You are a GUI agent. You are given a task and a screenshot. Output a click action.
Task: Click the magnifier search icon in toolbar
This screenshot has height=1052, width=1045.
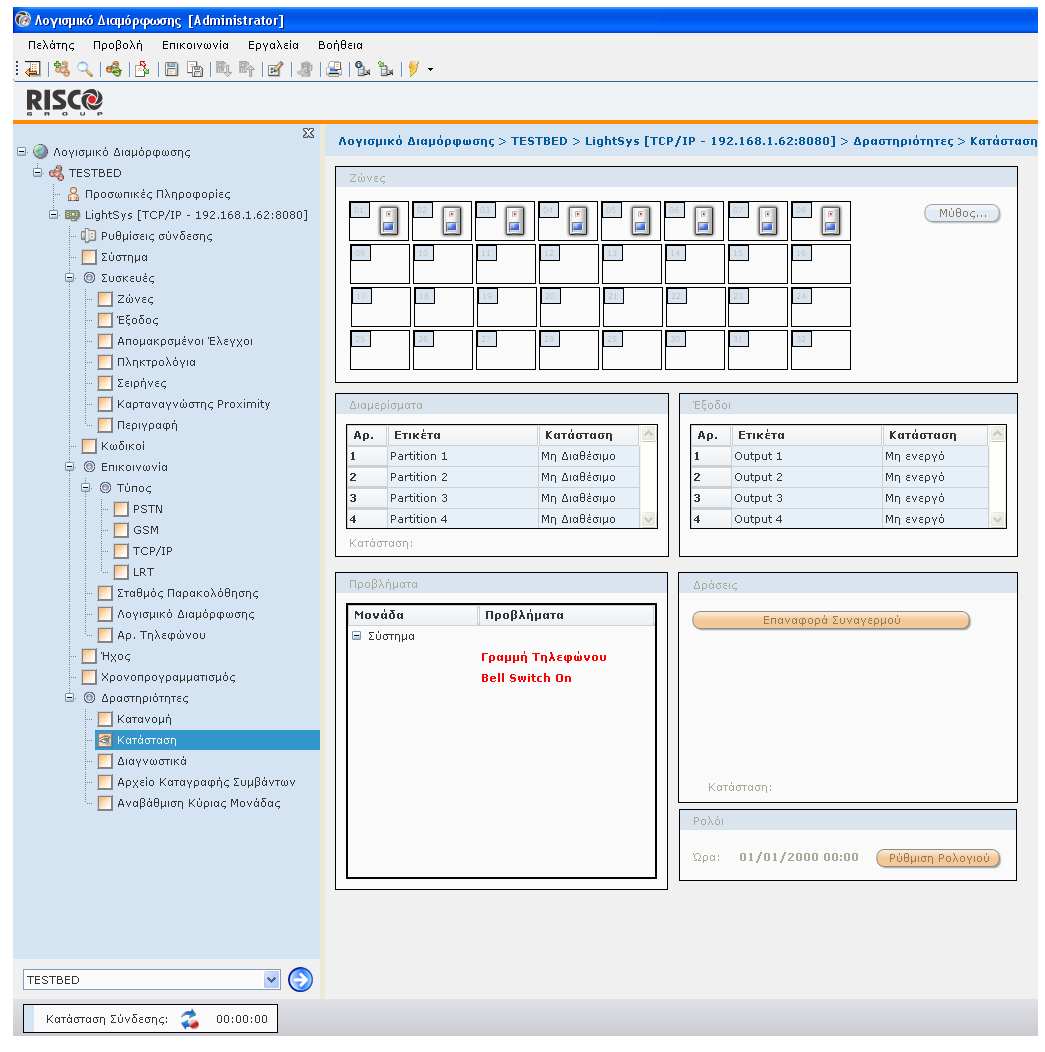(85, 69)
